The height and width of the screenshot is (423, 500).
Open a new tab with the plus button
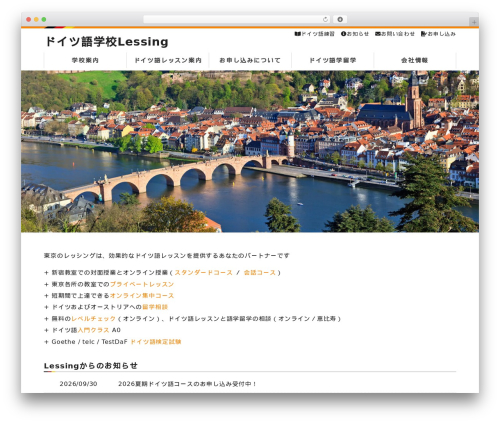pos(474,22)
